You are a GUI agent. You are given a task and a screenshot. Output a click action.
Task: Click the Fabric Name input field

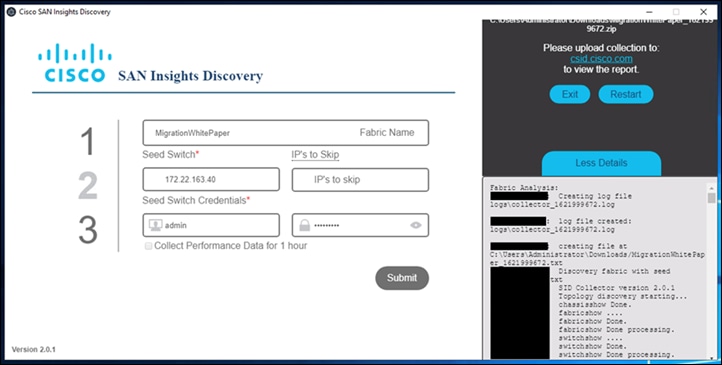285,133
